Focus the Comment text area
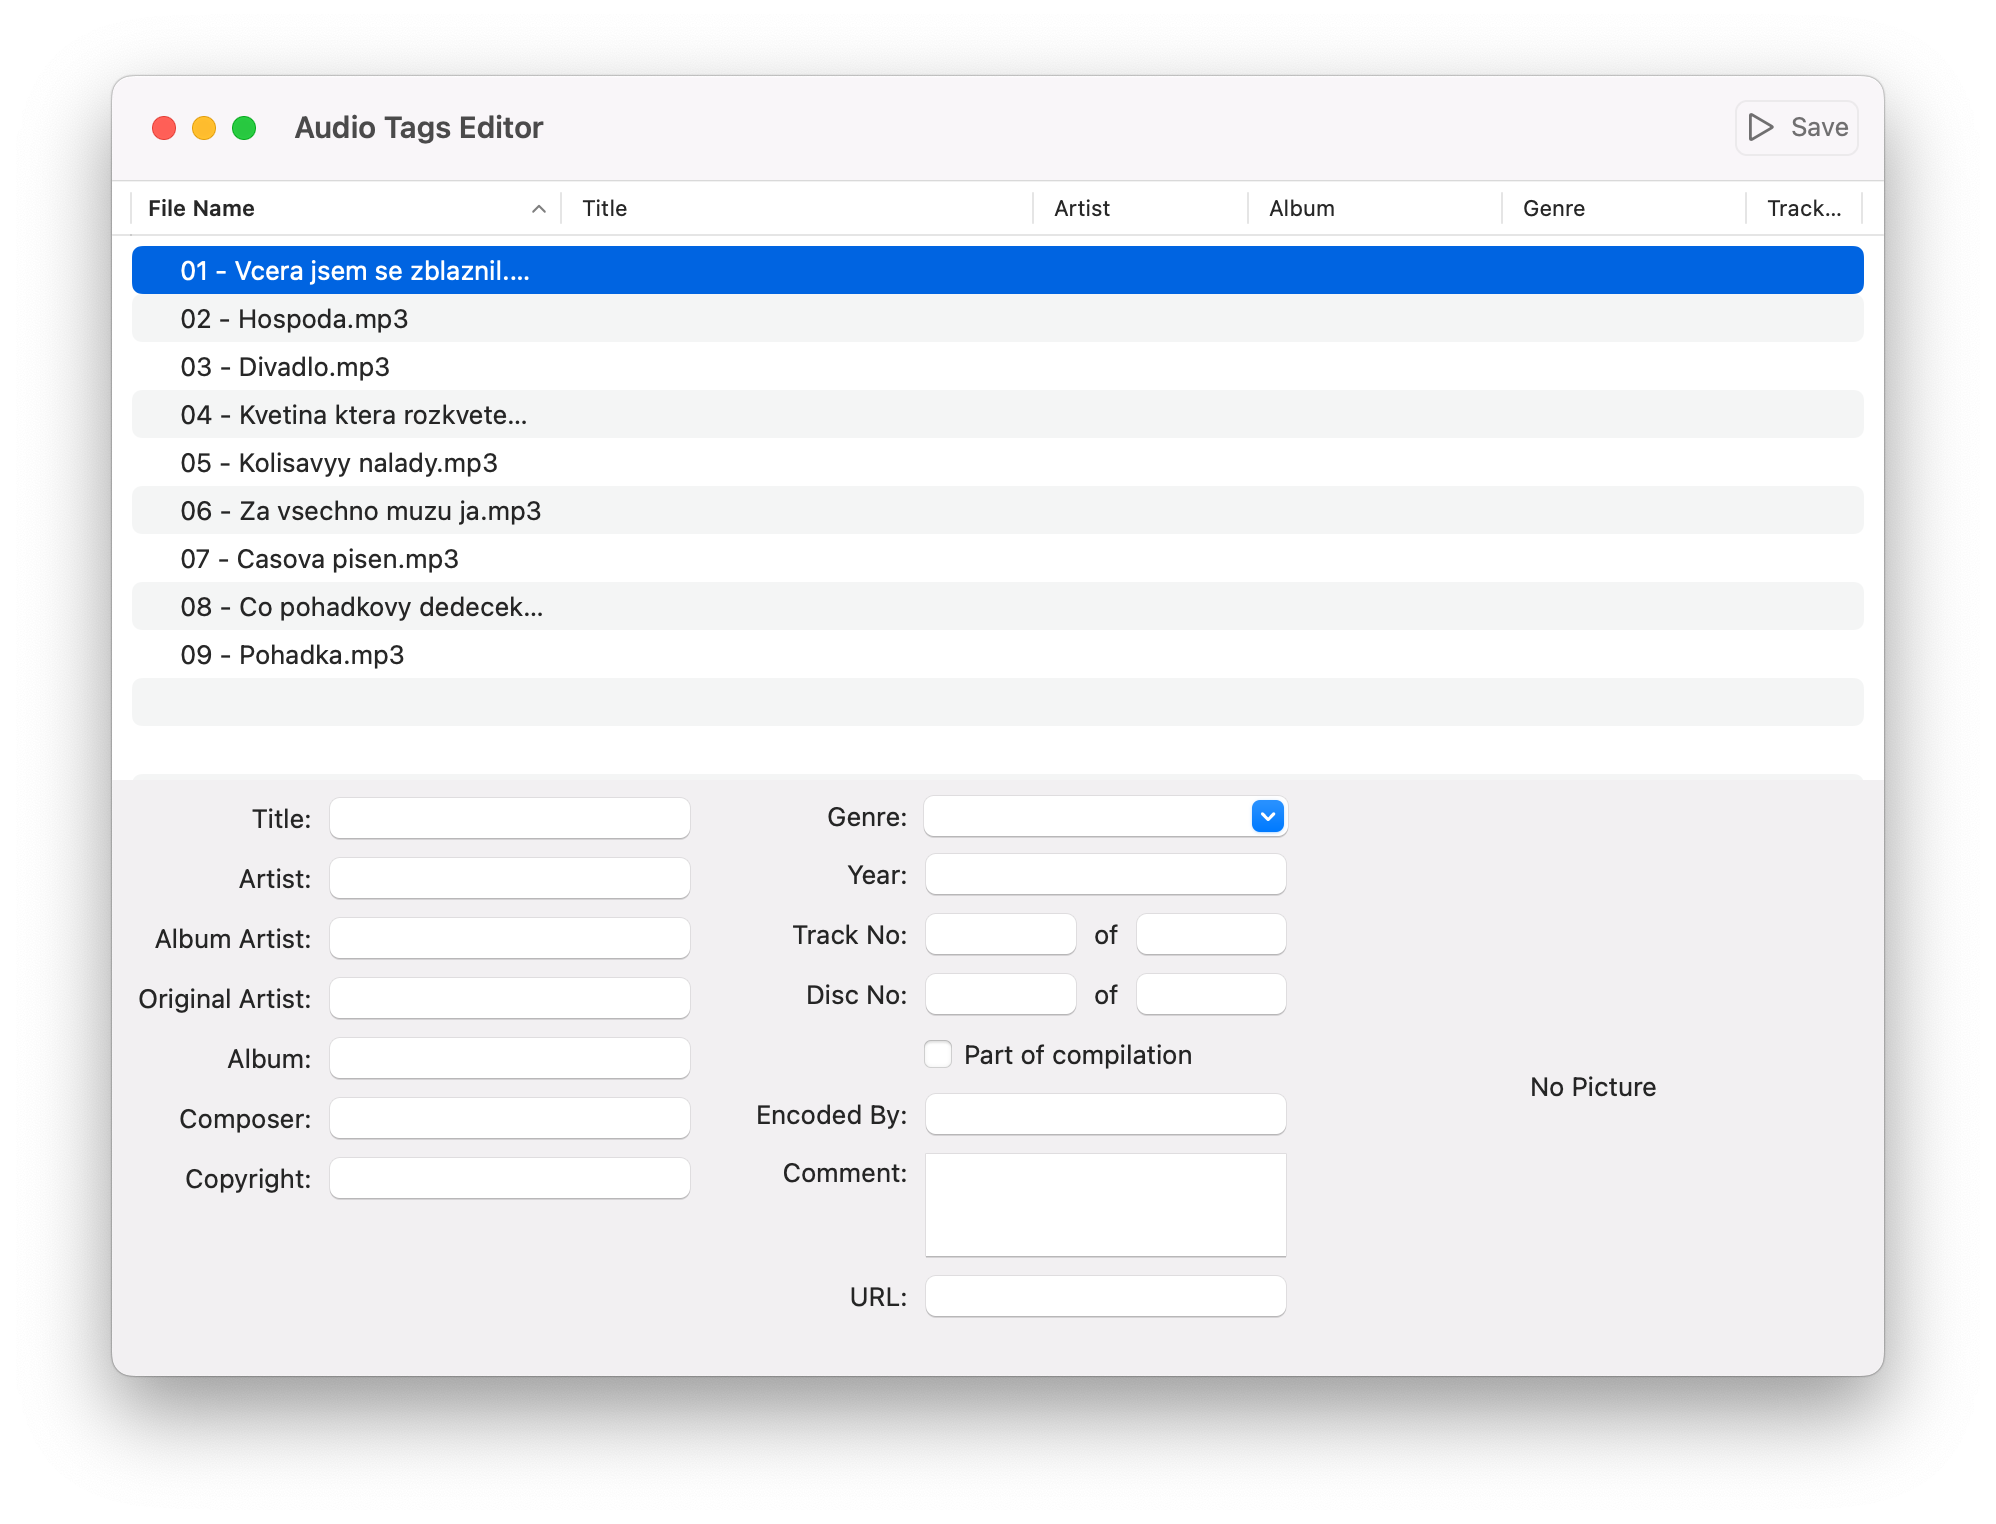The image size is (1996, 1524). click(1105, 1204)
